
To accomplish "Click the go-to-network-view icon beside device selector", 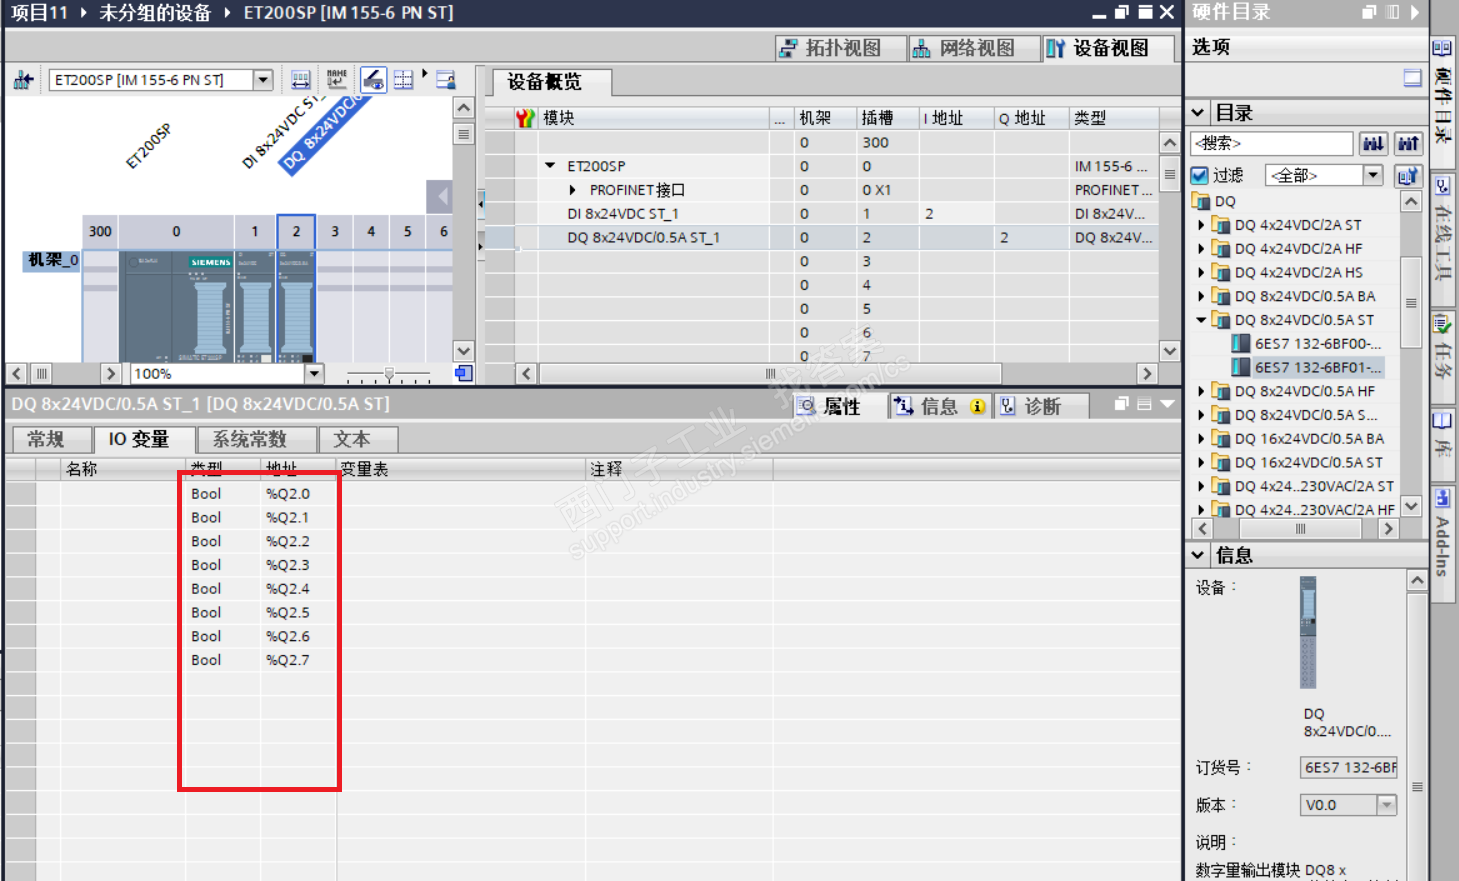I will click(x=23, y=80).
